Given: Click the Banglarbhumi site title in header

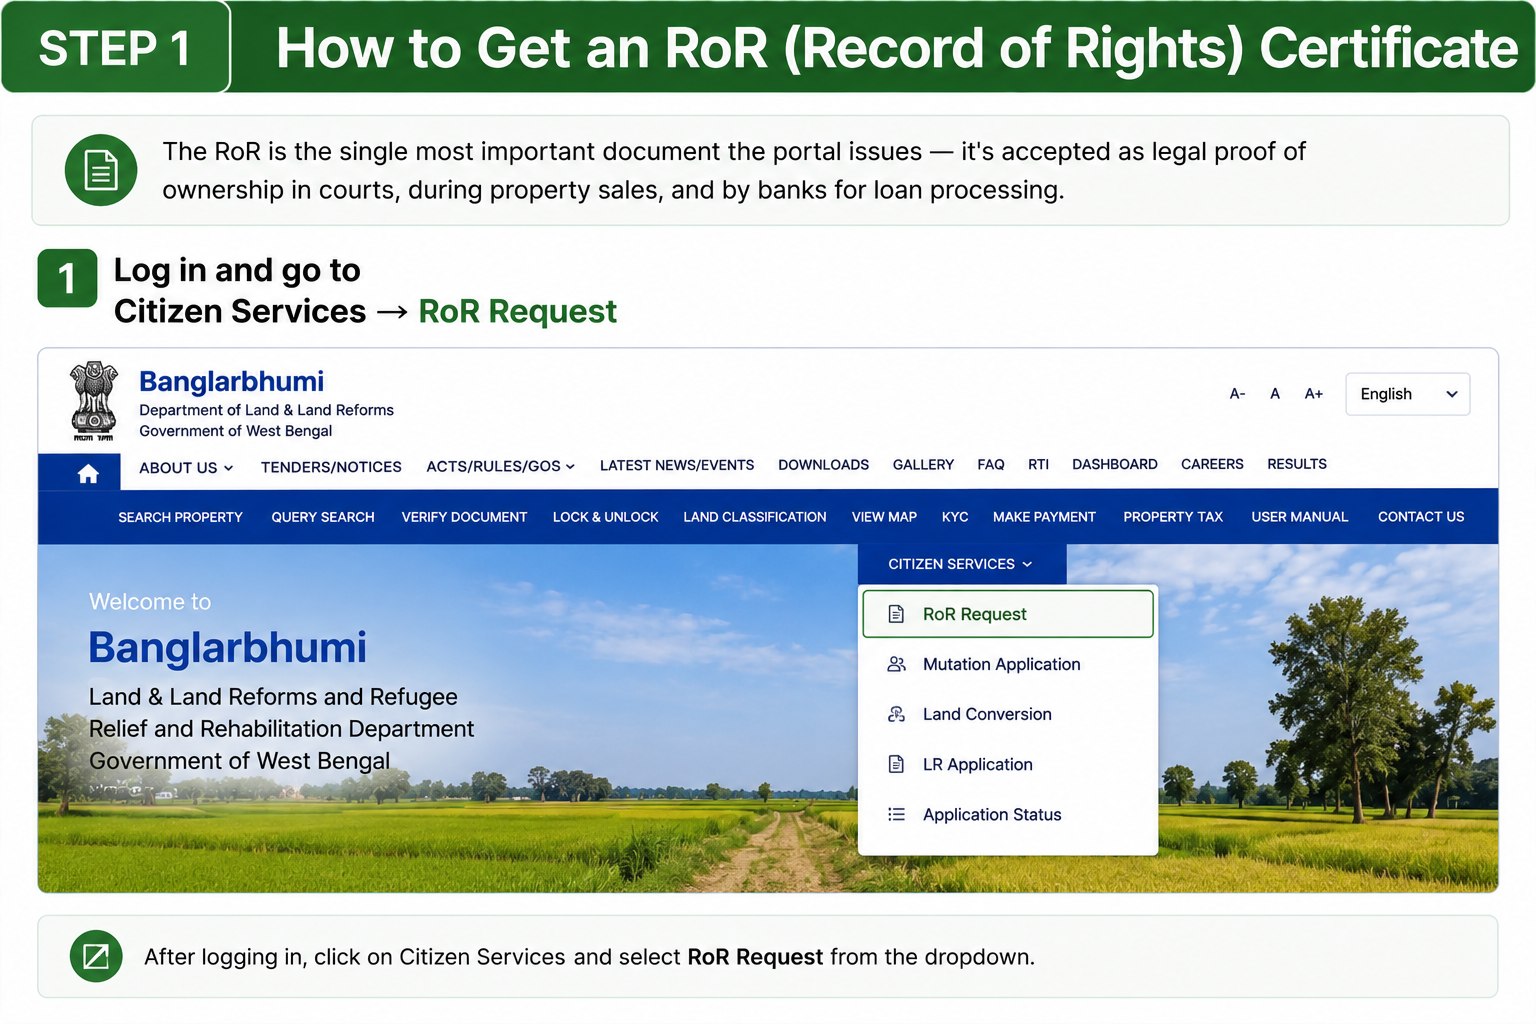Looking at the screenshot, I should tap(231, 382).
